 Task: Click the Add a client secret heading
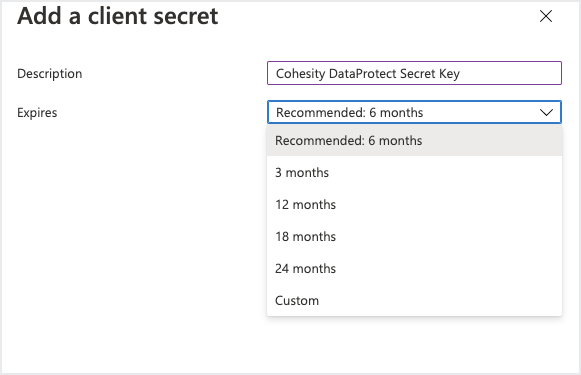point(118,16)
